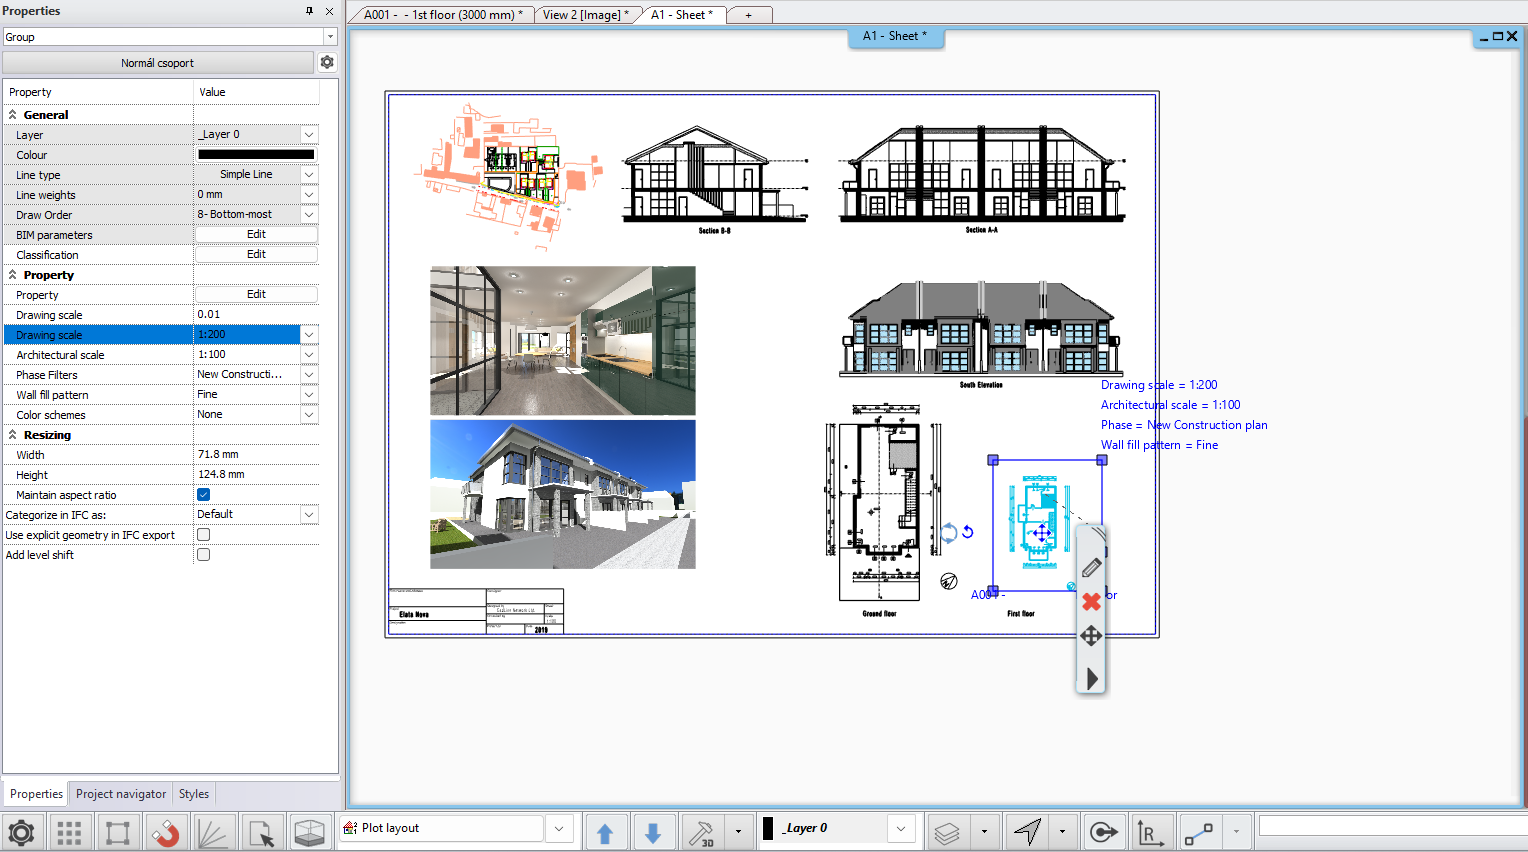Click the blue down arrow floor button
This screenshot has height=852, width=1528.
coord(653,832)
